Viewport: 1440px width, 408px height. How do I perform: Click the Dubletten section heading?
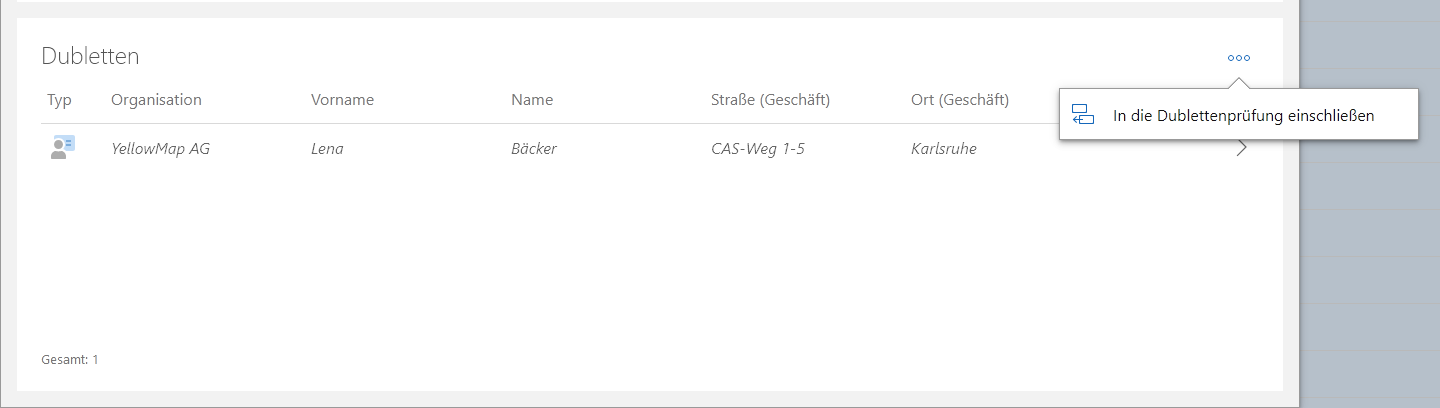[90, 57]
